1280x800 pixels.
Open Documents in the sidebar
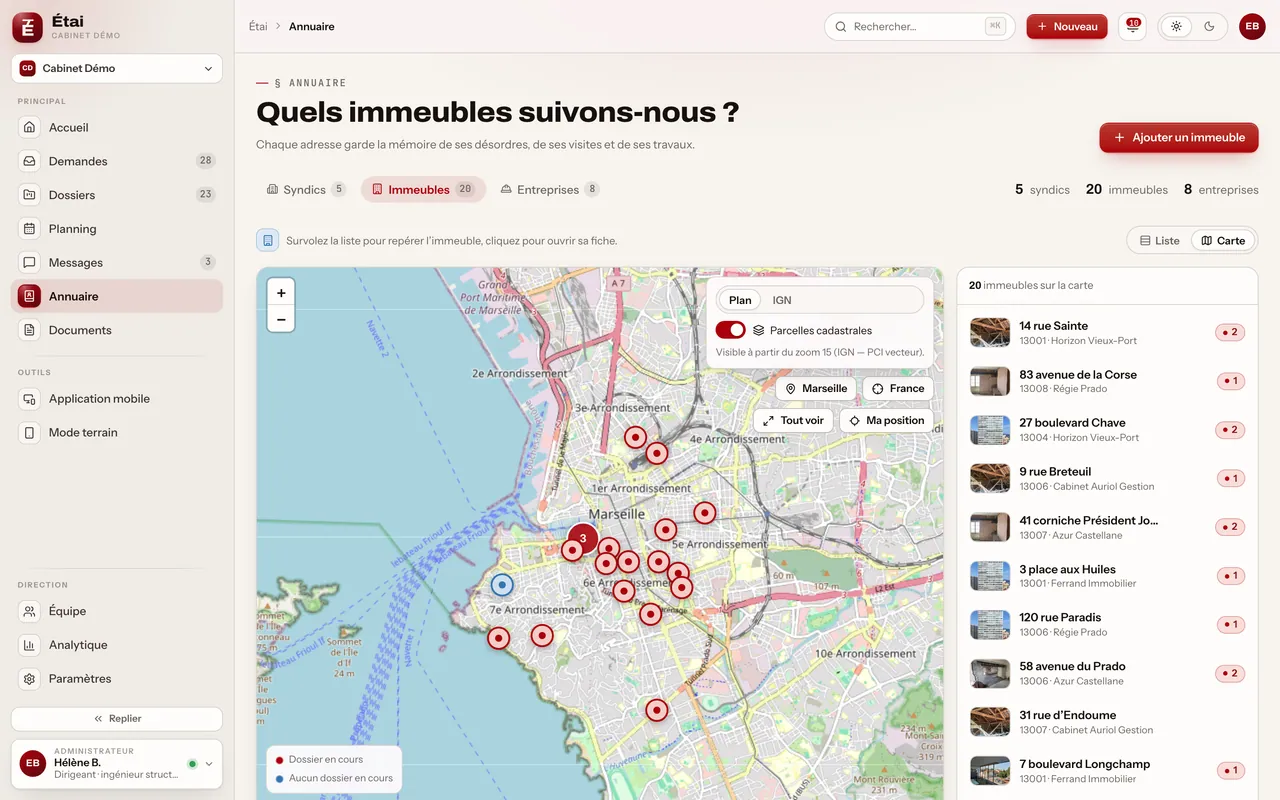(x=117, y=330)
